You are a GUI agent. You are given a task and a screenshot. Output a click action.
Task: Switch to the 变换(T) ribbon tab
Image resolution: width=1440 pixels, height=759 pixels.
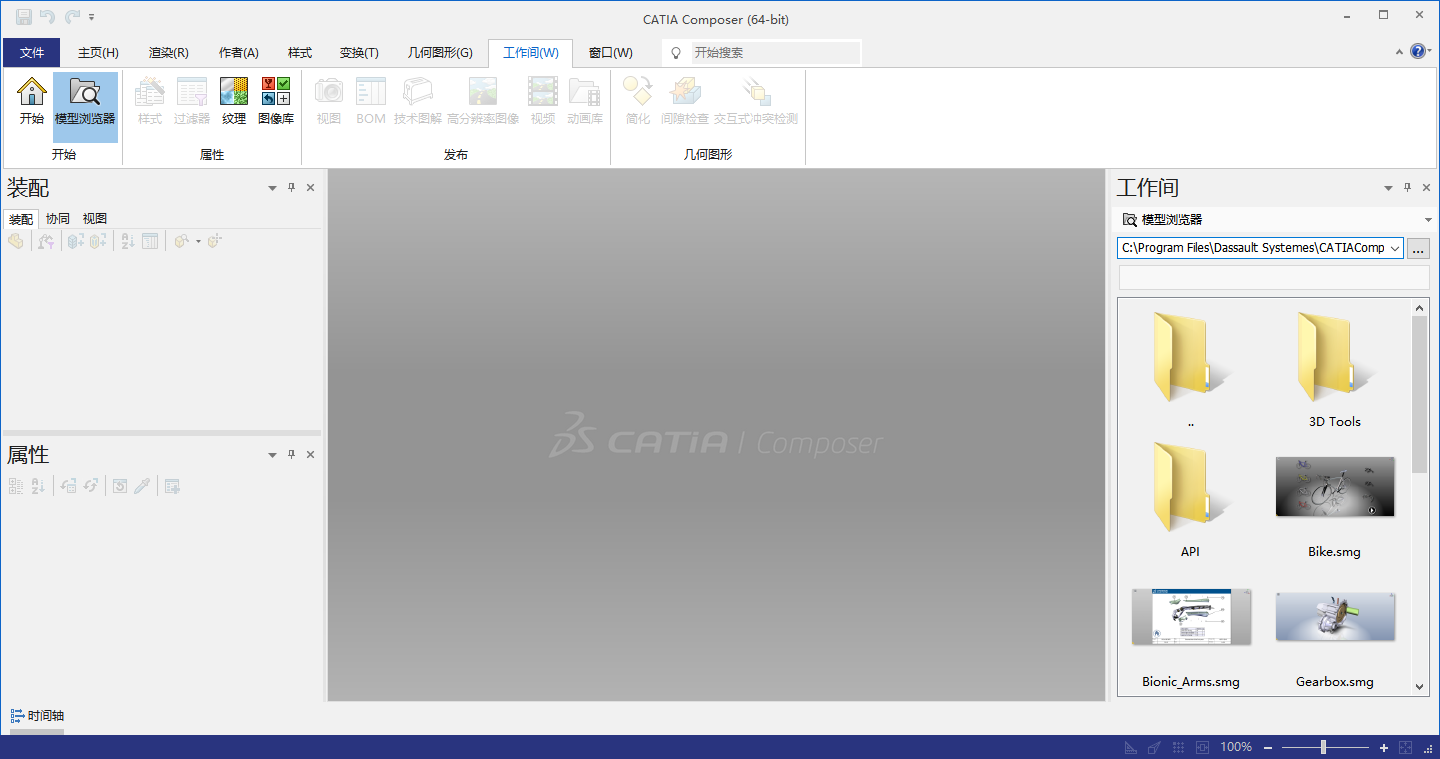coord(359,53)
